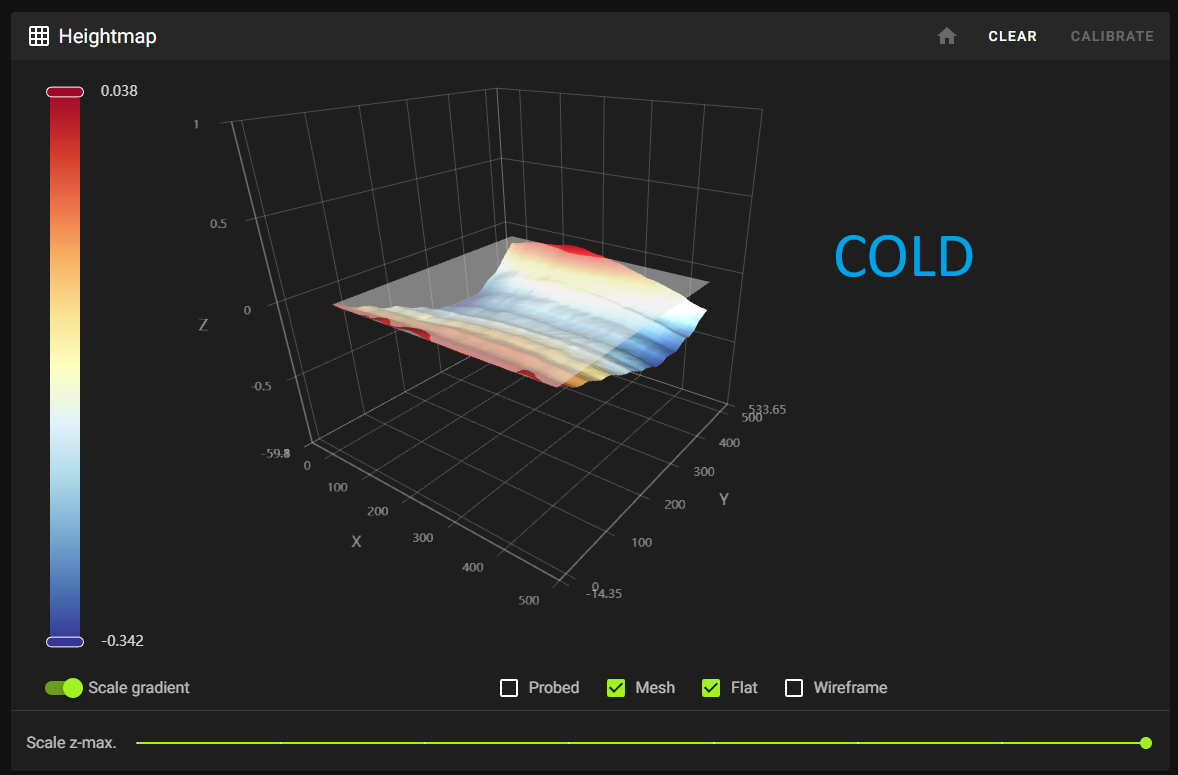The height and width of the screenshot is (775, 1178).
Task: Uncheck the Flat checkbox
Action: click(x=711, y=688)
